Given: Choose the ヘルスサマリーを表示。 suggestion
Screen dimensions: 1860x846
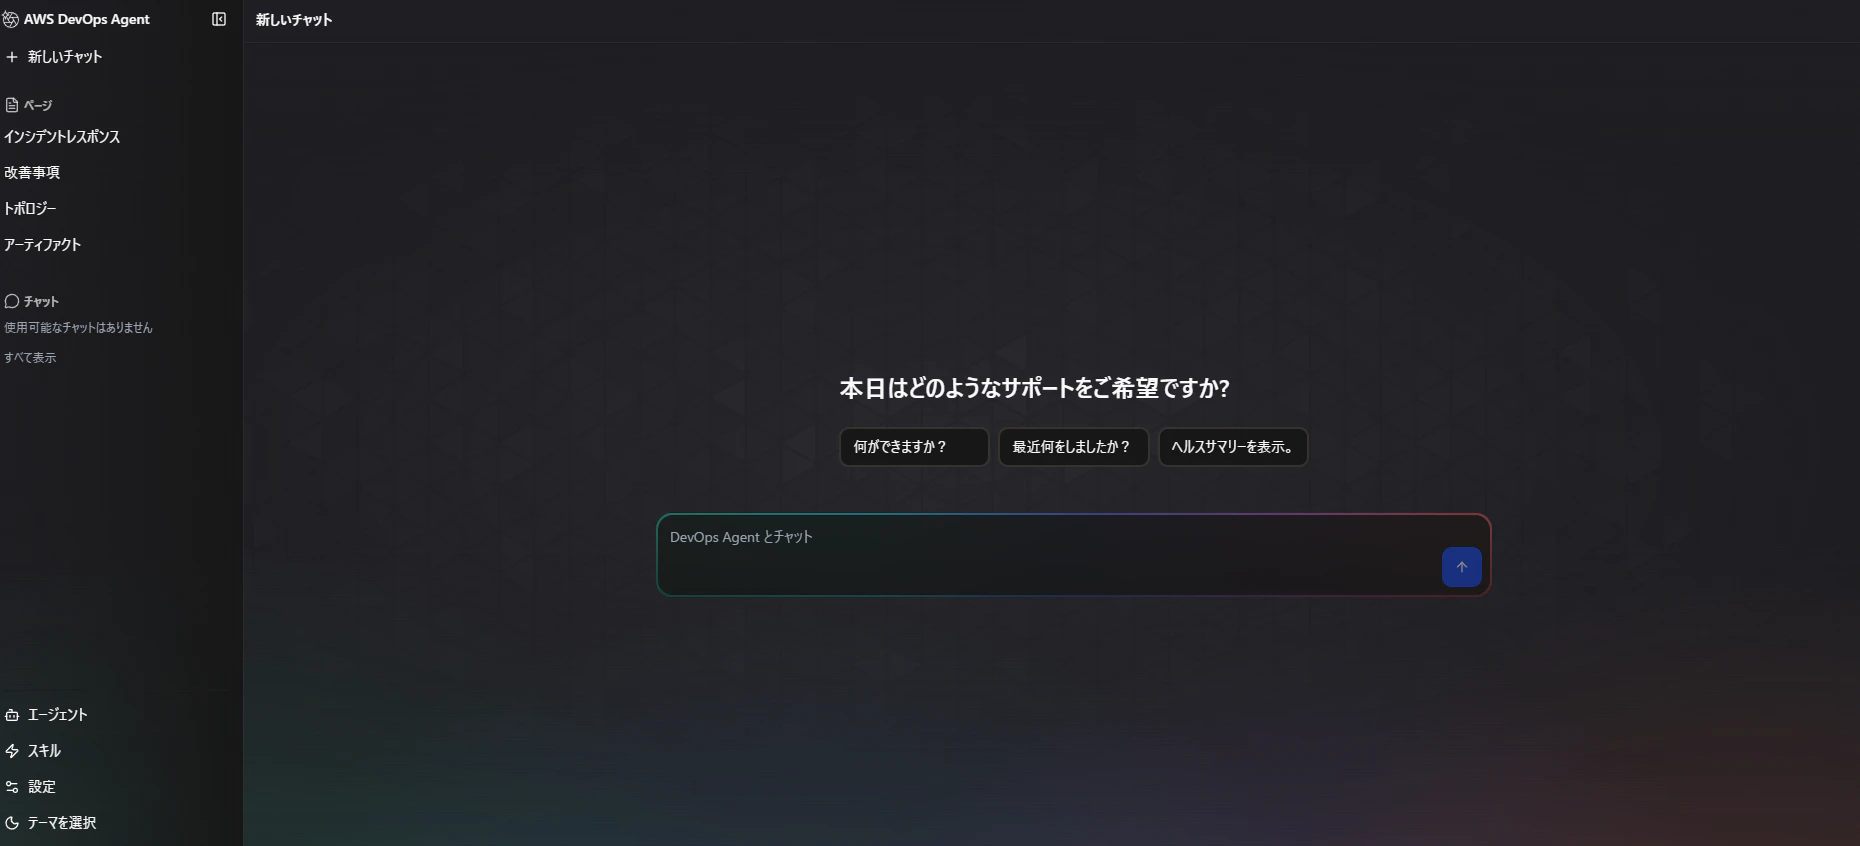Looking at the screenshot, I should click(1233, 447).
